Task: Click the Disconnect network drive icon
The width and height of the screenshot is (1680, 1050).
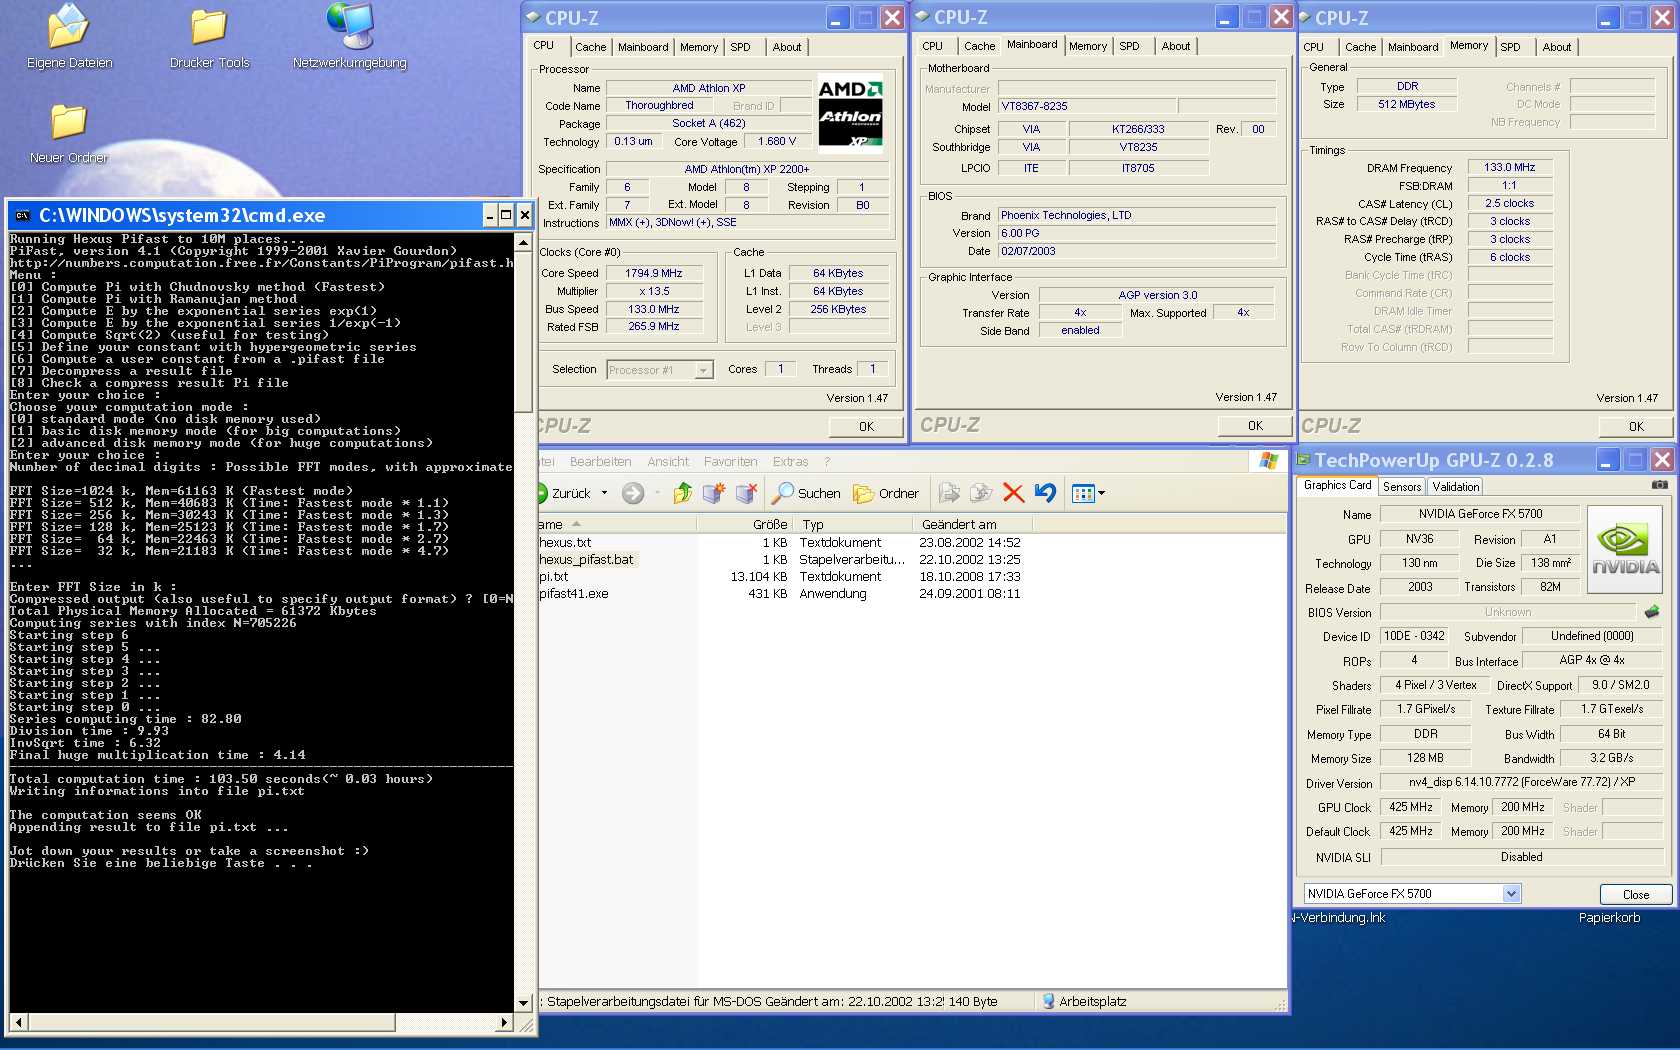Action: tap(746, 493)
